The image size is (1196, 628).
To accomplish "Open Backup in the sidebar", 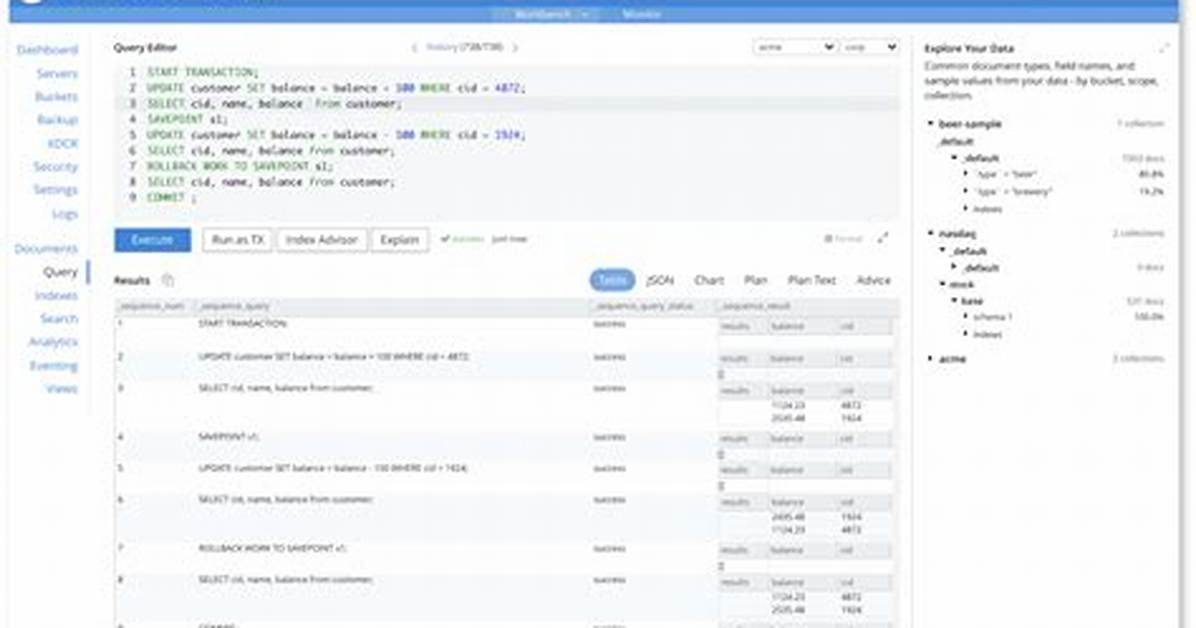I will [58, 120].
